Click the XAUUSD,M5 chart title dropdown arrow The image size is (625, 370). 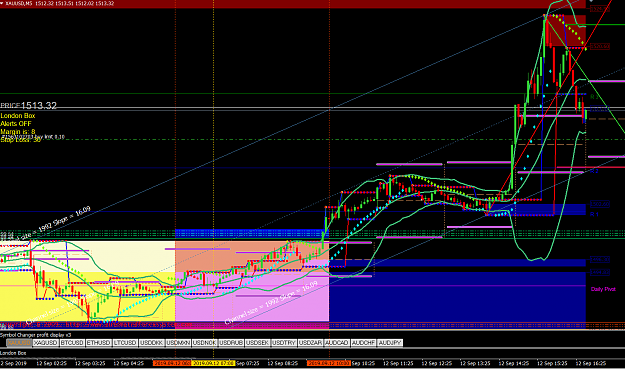pos(2,3)
